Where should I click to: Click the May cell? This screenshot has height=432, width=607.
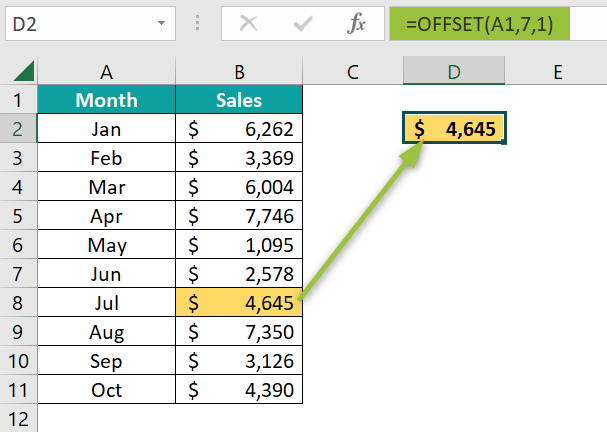click(x=106, y=245)
